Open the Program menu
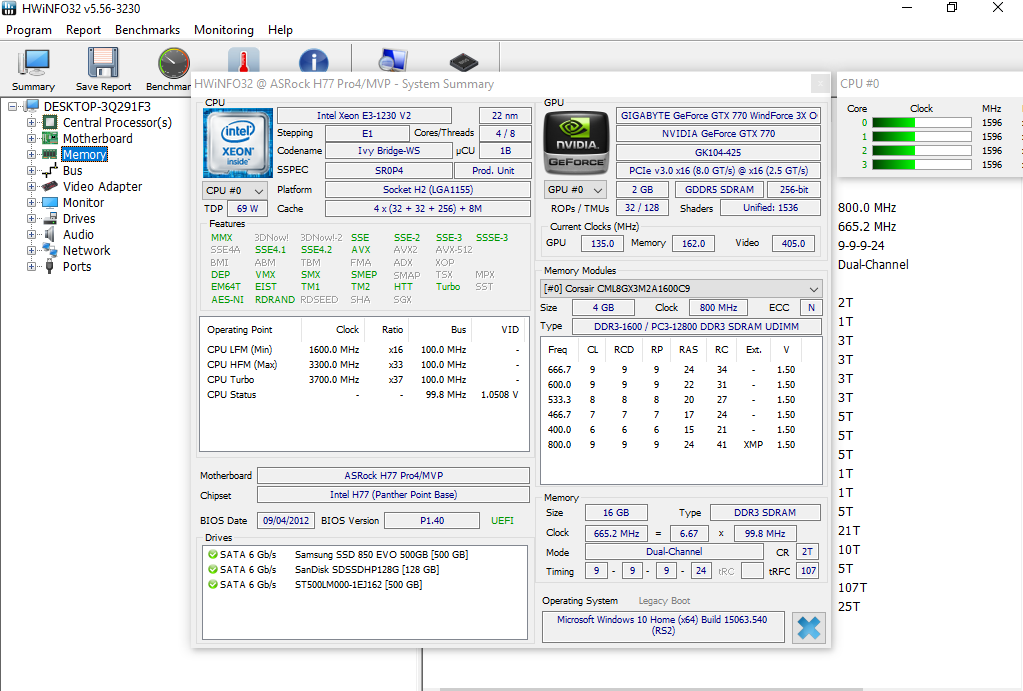This screenshot has height=691, width=1023. tap(29, 30)
